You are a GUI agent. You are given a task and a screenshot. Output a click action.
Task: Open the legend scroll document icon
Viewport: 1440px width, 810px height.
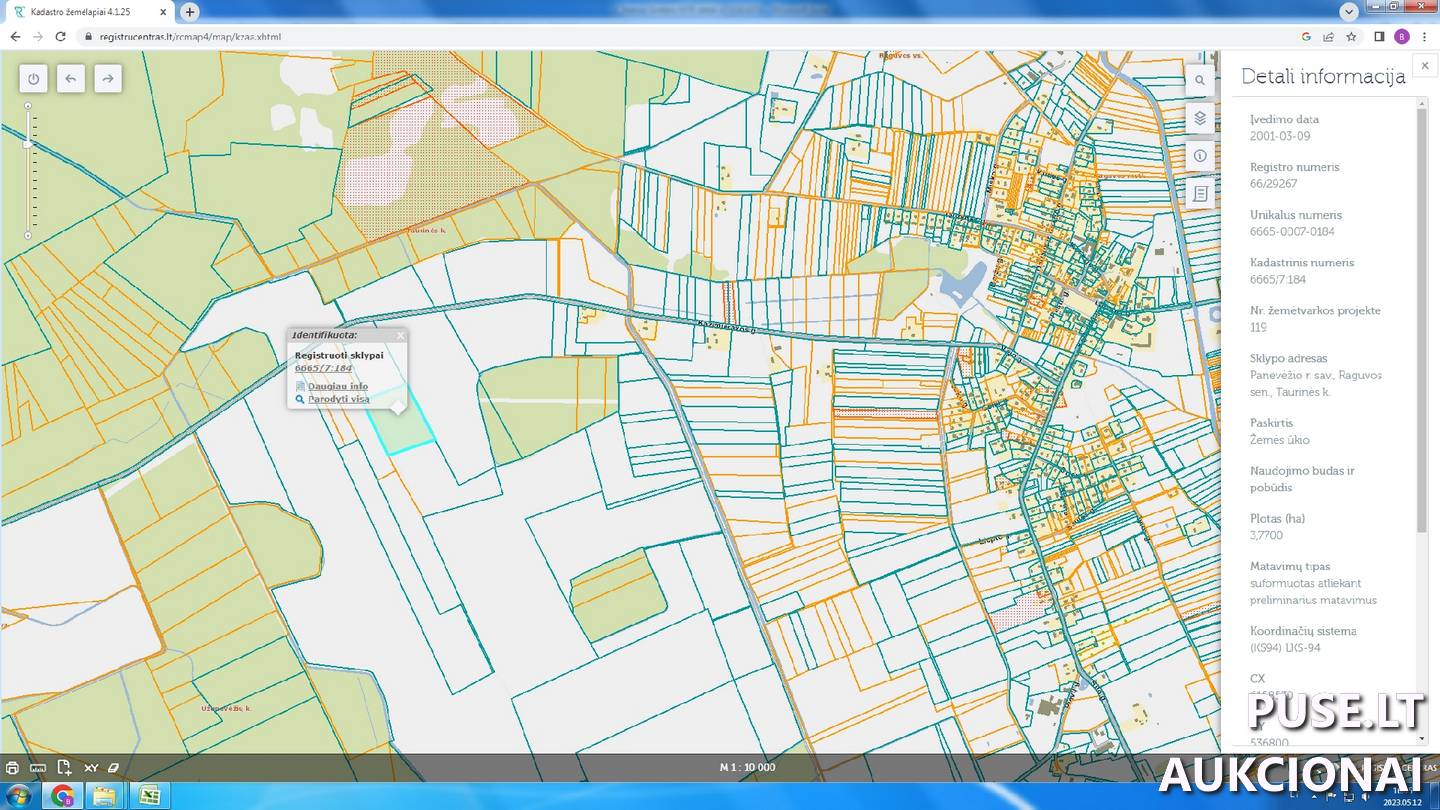point(1201,194)
